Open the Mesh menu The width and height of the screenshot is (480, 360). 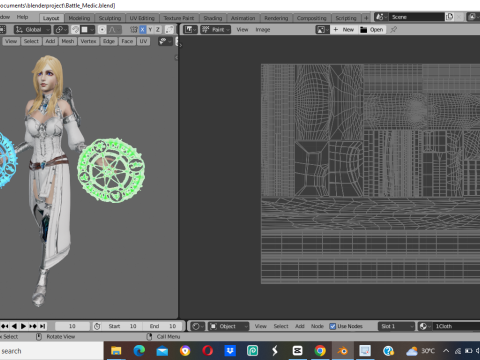tap(68, 41)
